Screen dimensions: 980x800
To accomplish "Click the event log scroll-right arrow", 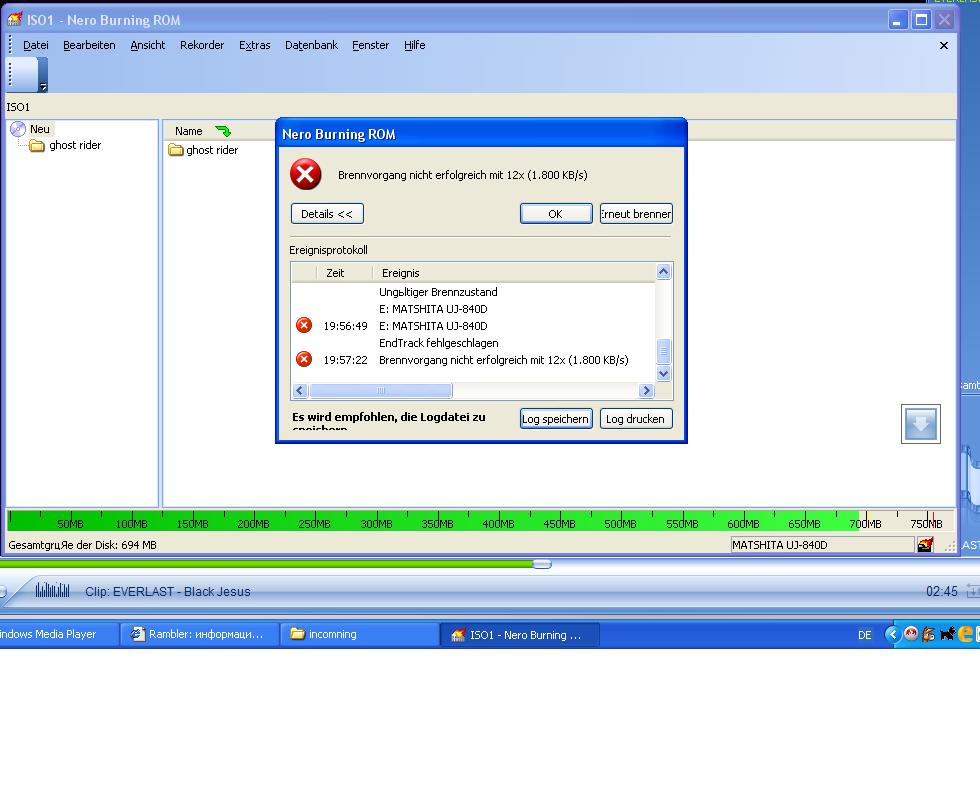I will 646,391.
